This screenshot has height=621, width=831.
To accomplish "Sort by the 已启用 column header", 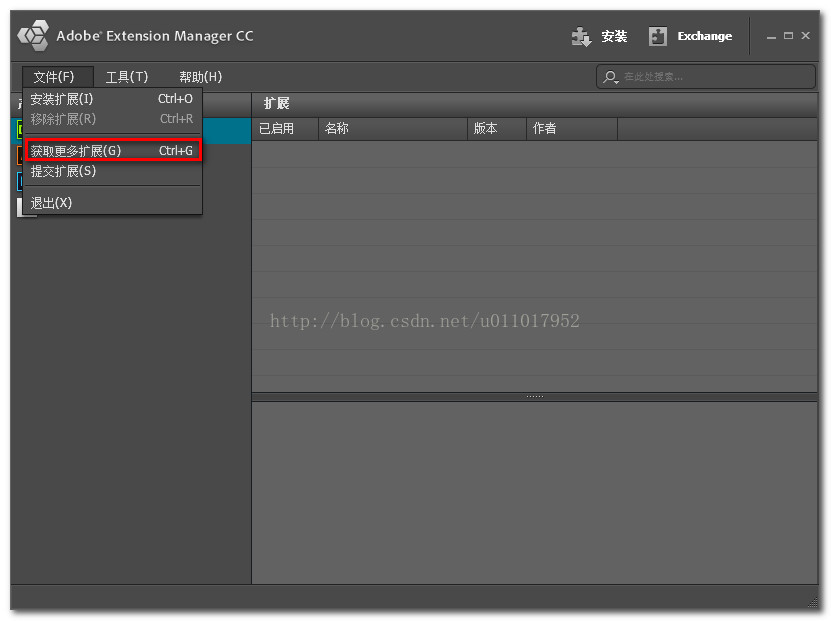I will click(285, 128).
